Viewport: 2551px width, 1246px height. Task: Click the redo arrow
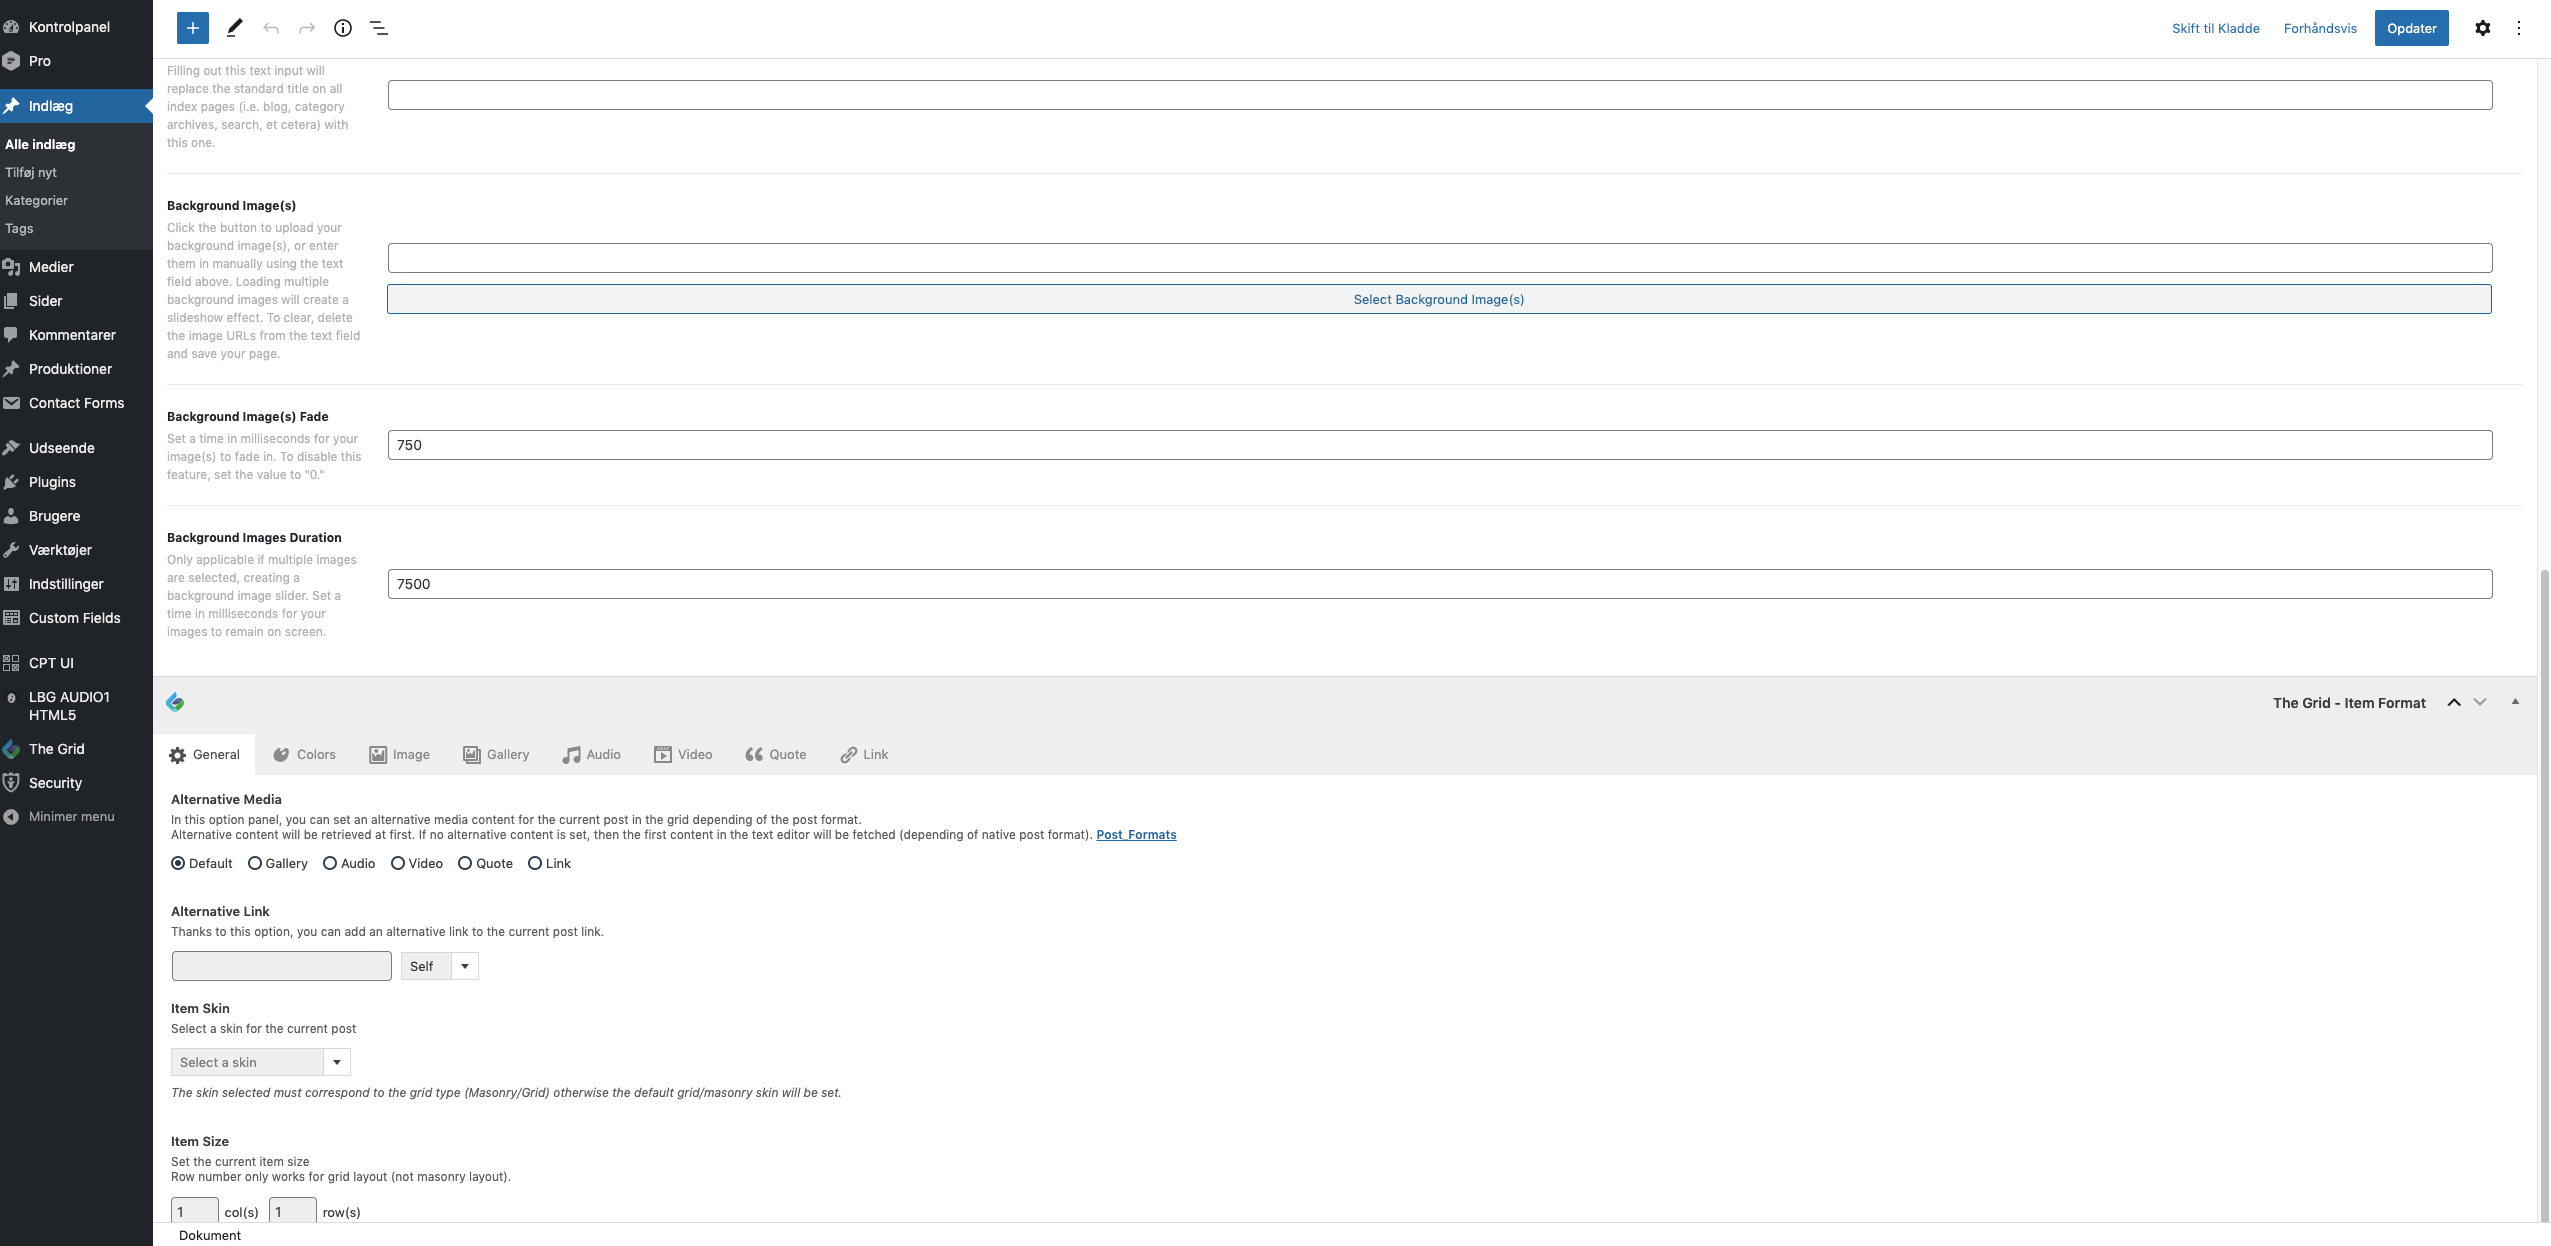click(307, 28)
